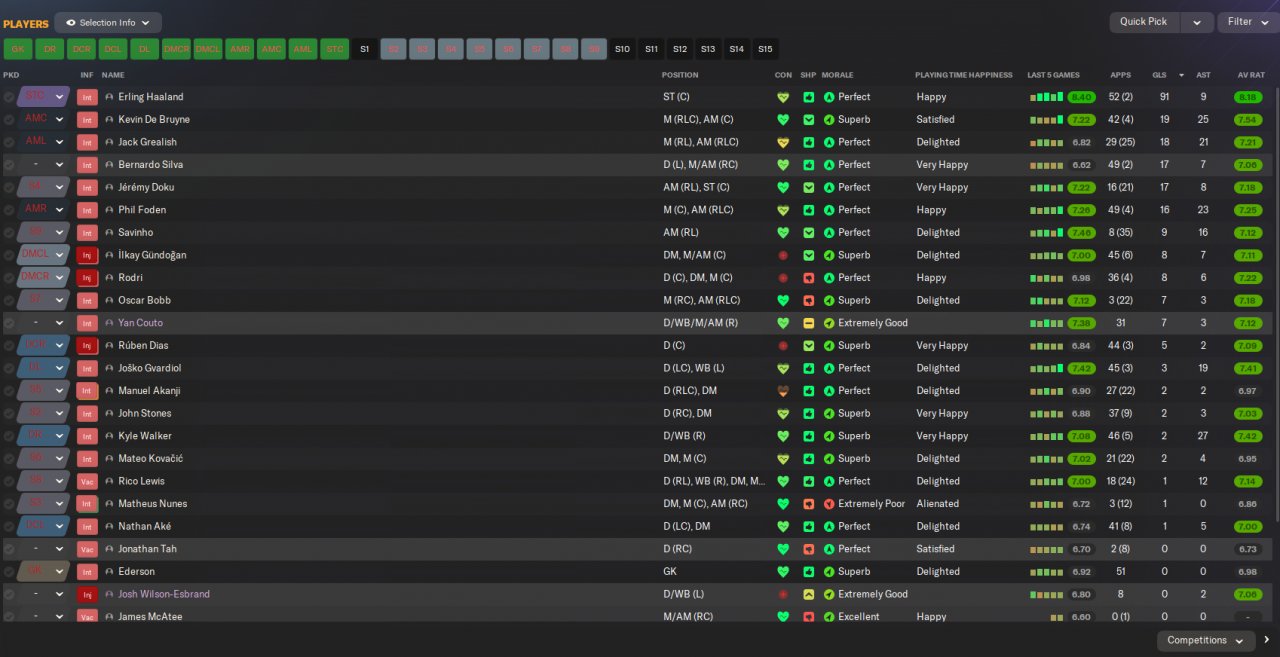This screenshot has width=1280, height=657.
Task: Open Jack Grealish's AML position dropdown
Action: pyautogui.click(x=42, y=142)
